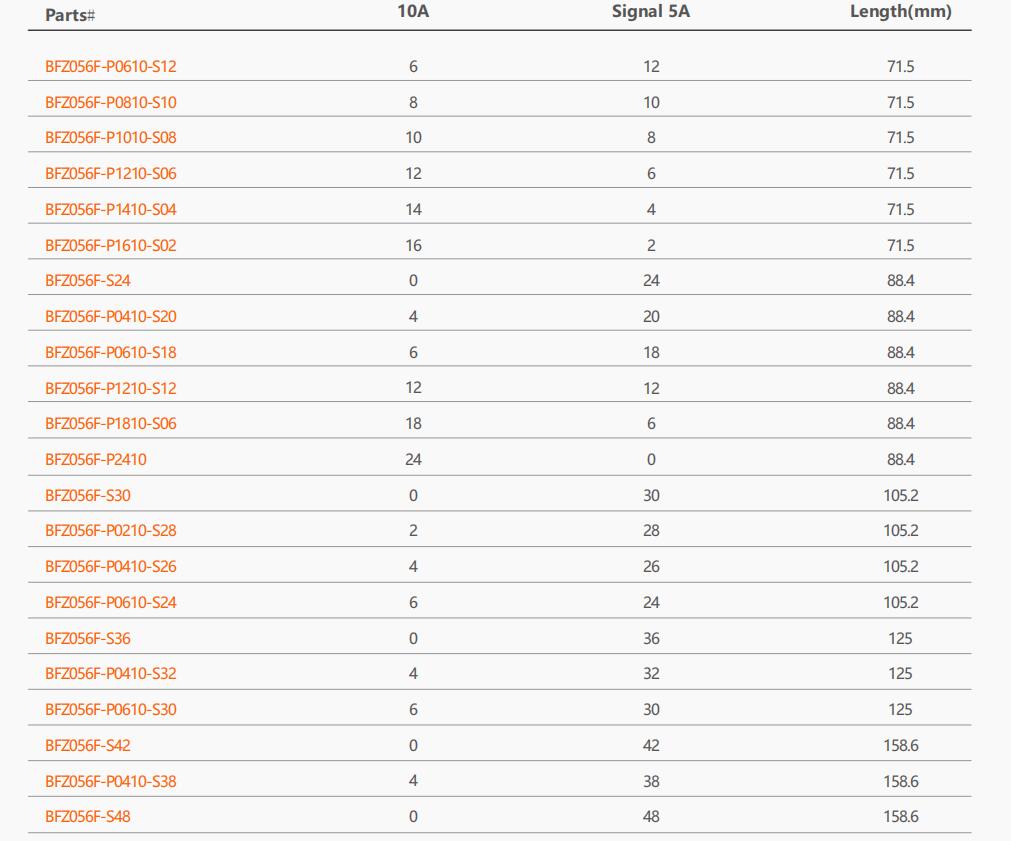Click part number BFZ056F-P1410-S04
The image size is (1011, 841).
click(110, 210)
